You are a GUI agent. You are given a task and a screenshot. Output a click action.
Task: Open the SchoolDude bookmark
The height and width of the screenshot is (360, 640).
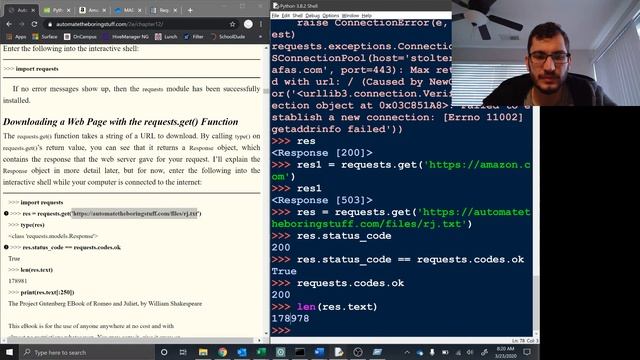pos(228,37)
